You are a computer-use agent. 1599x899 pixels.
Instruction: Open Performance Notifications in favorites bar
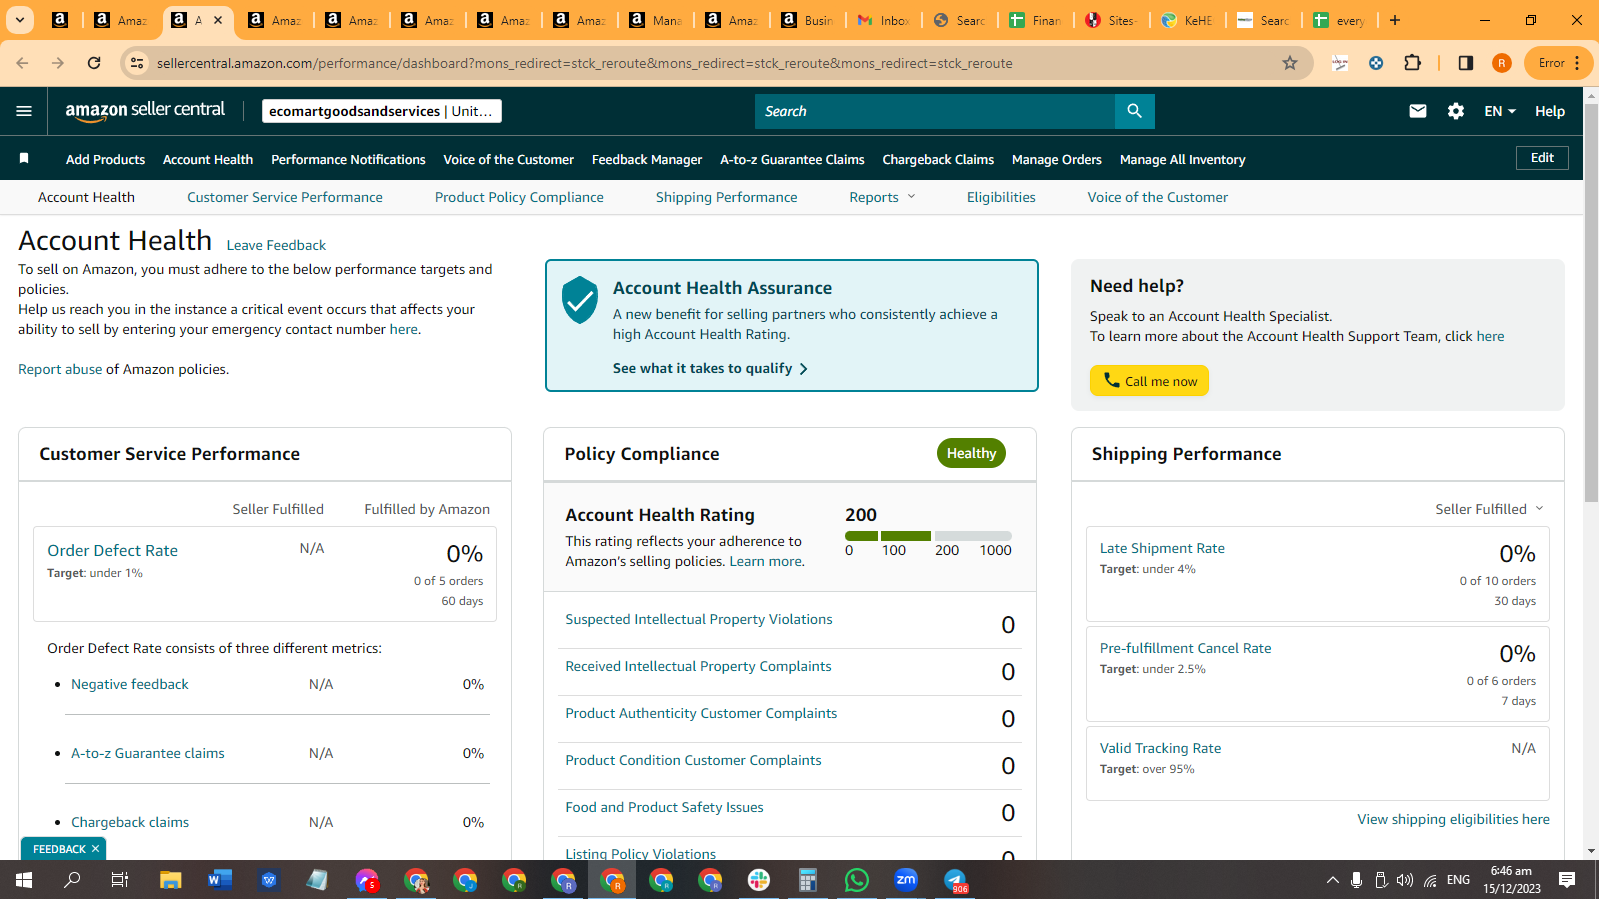tap(348, 159)
